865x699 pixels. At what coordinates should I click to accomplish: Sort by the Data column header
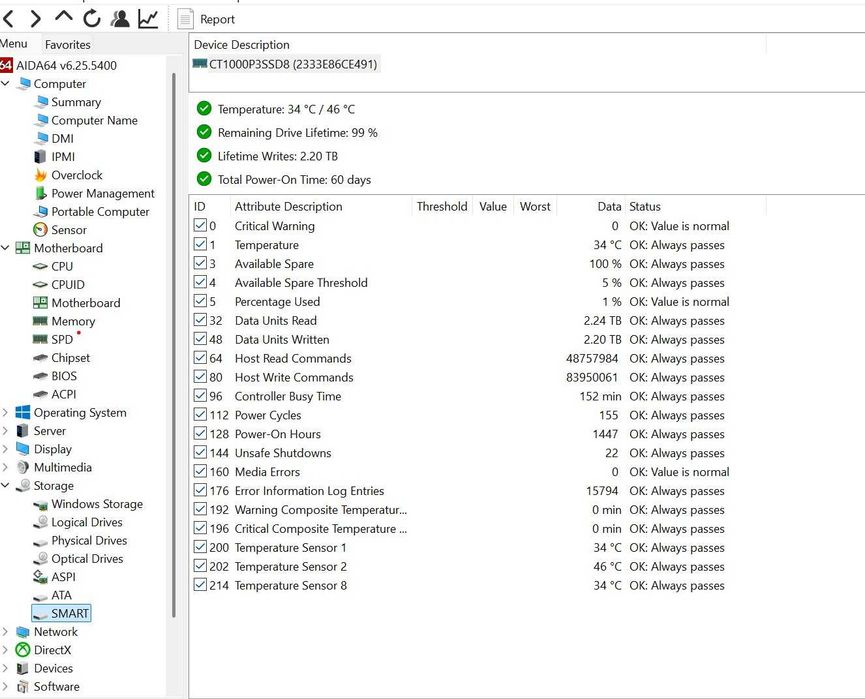[591, 206]
